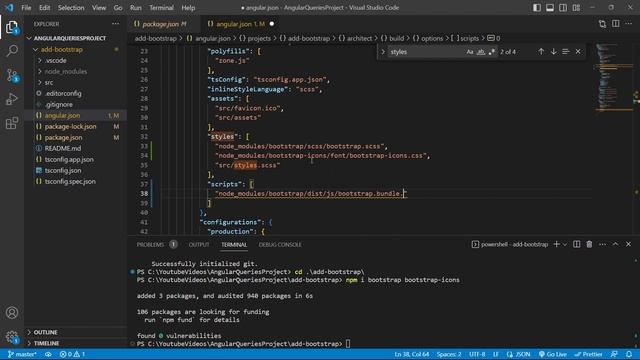Toggle the primary sidebar layout icon

click(537, 8)
